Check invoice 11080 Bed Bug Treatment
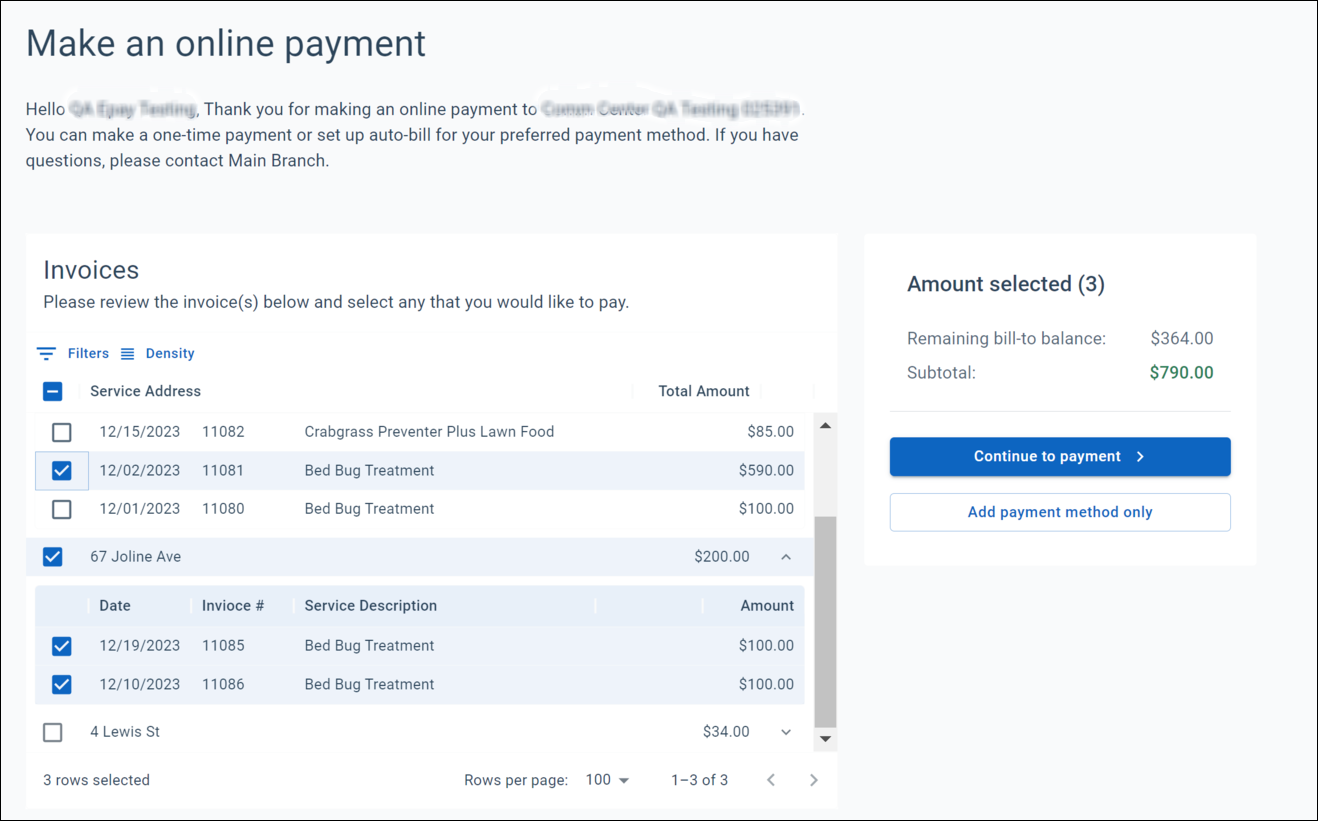The height and width of the screenshot is (821, 1318). 61,509
